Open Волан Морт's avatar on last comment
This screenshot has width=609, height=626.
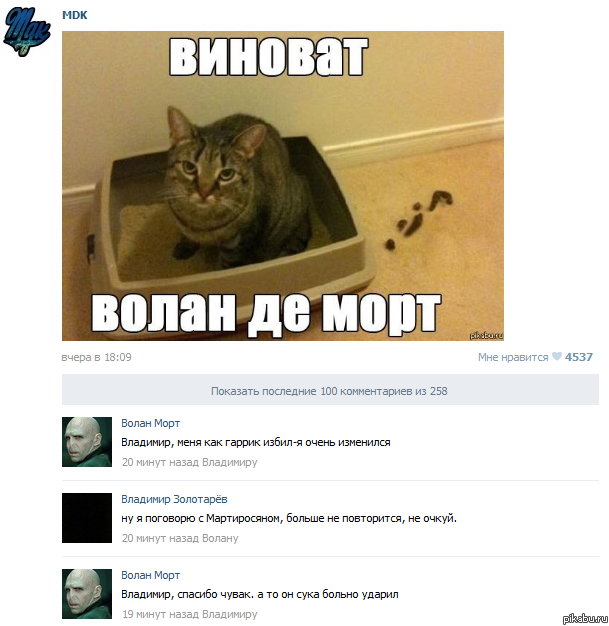click(87, 594)
